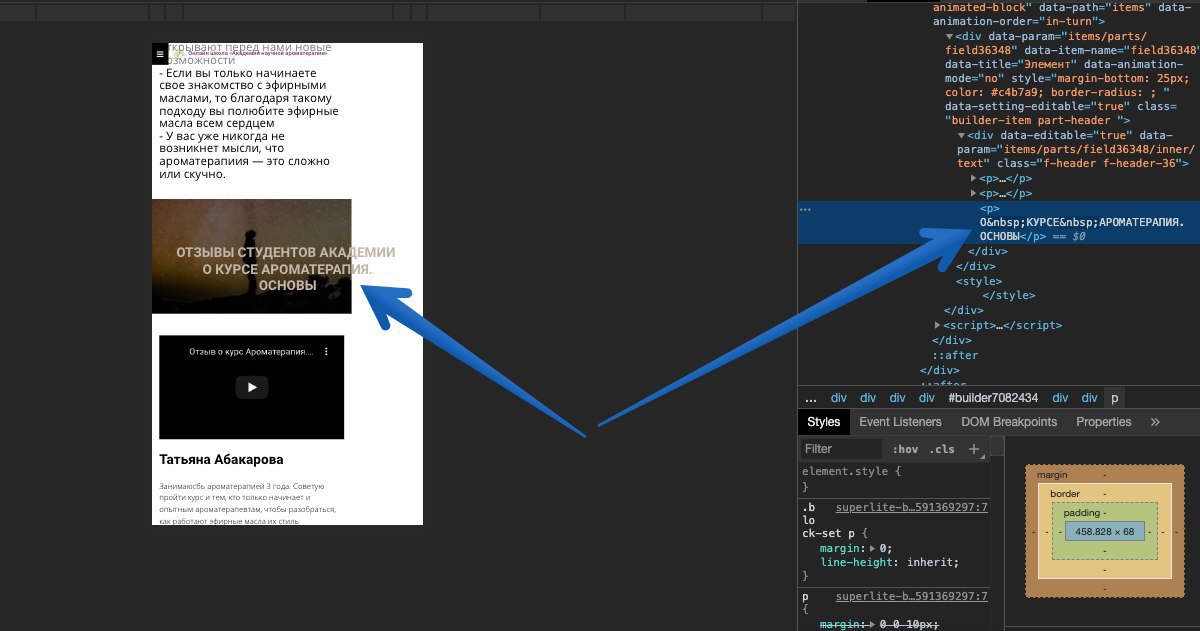Expand the strikethrough margin shorthand in p rule
The height and width of the screenshot is (631, 1200).
[872, 624]
